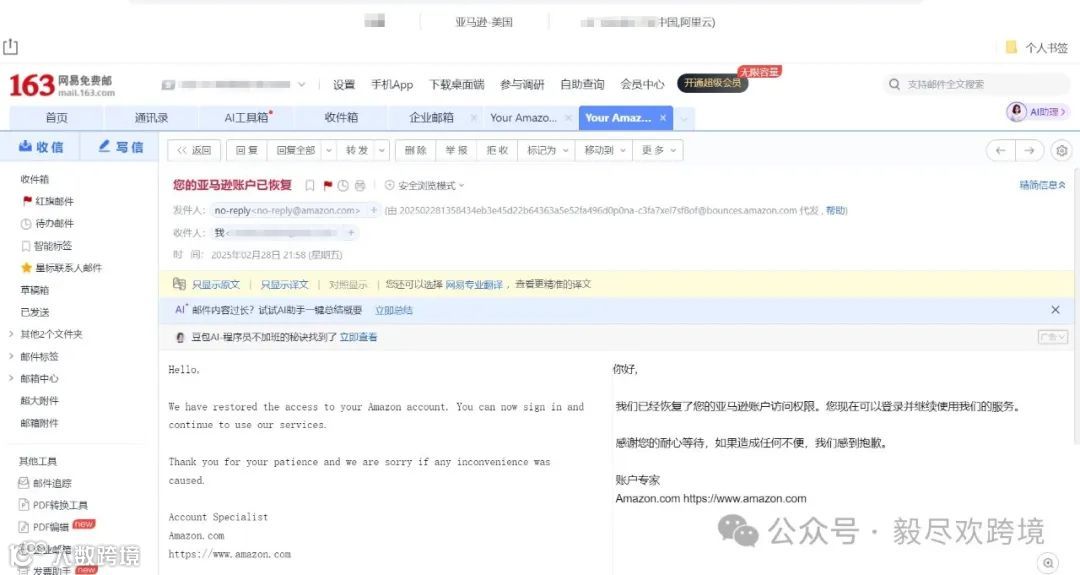Close the 企业邮箱 tab
The width and height of the screenshot is (1080, 575).
tap(473, 118)
